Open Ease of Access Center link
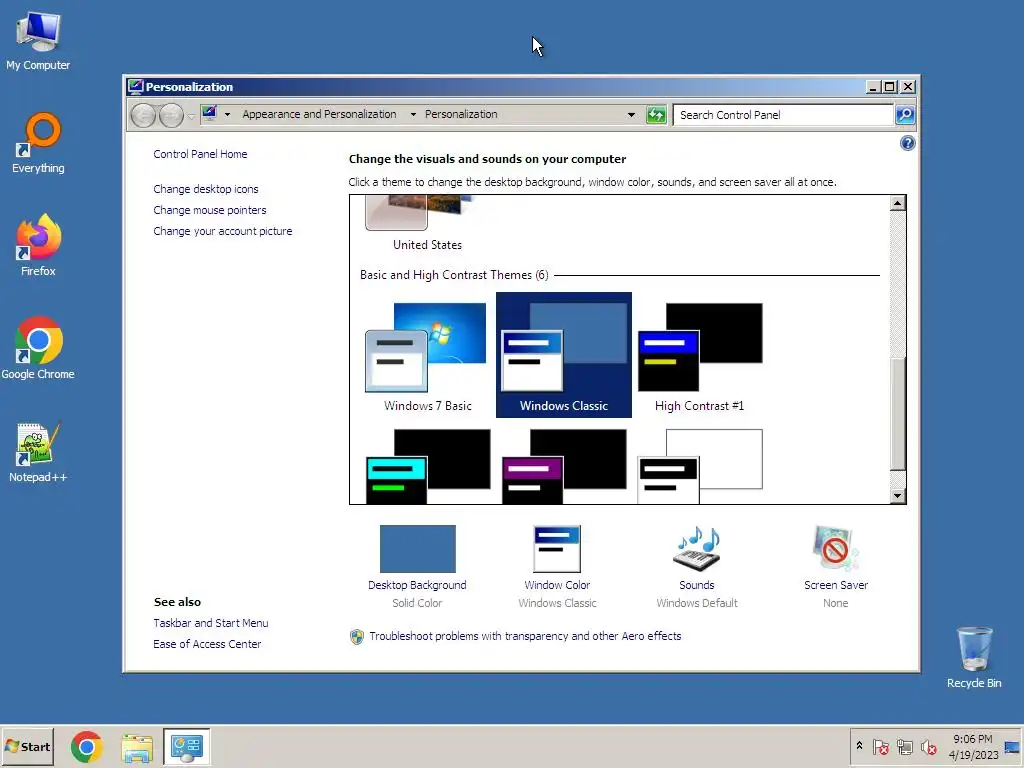The height and width of the screenshot is (768, 1024). point(207,644)
